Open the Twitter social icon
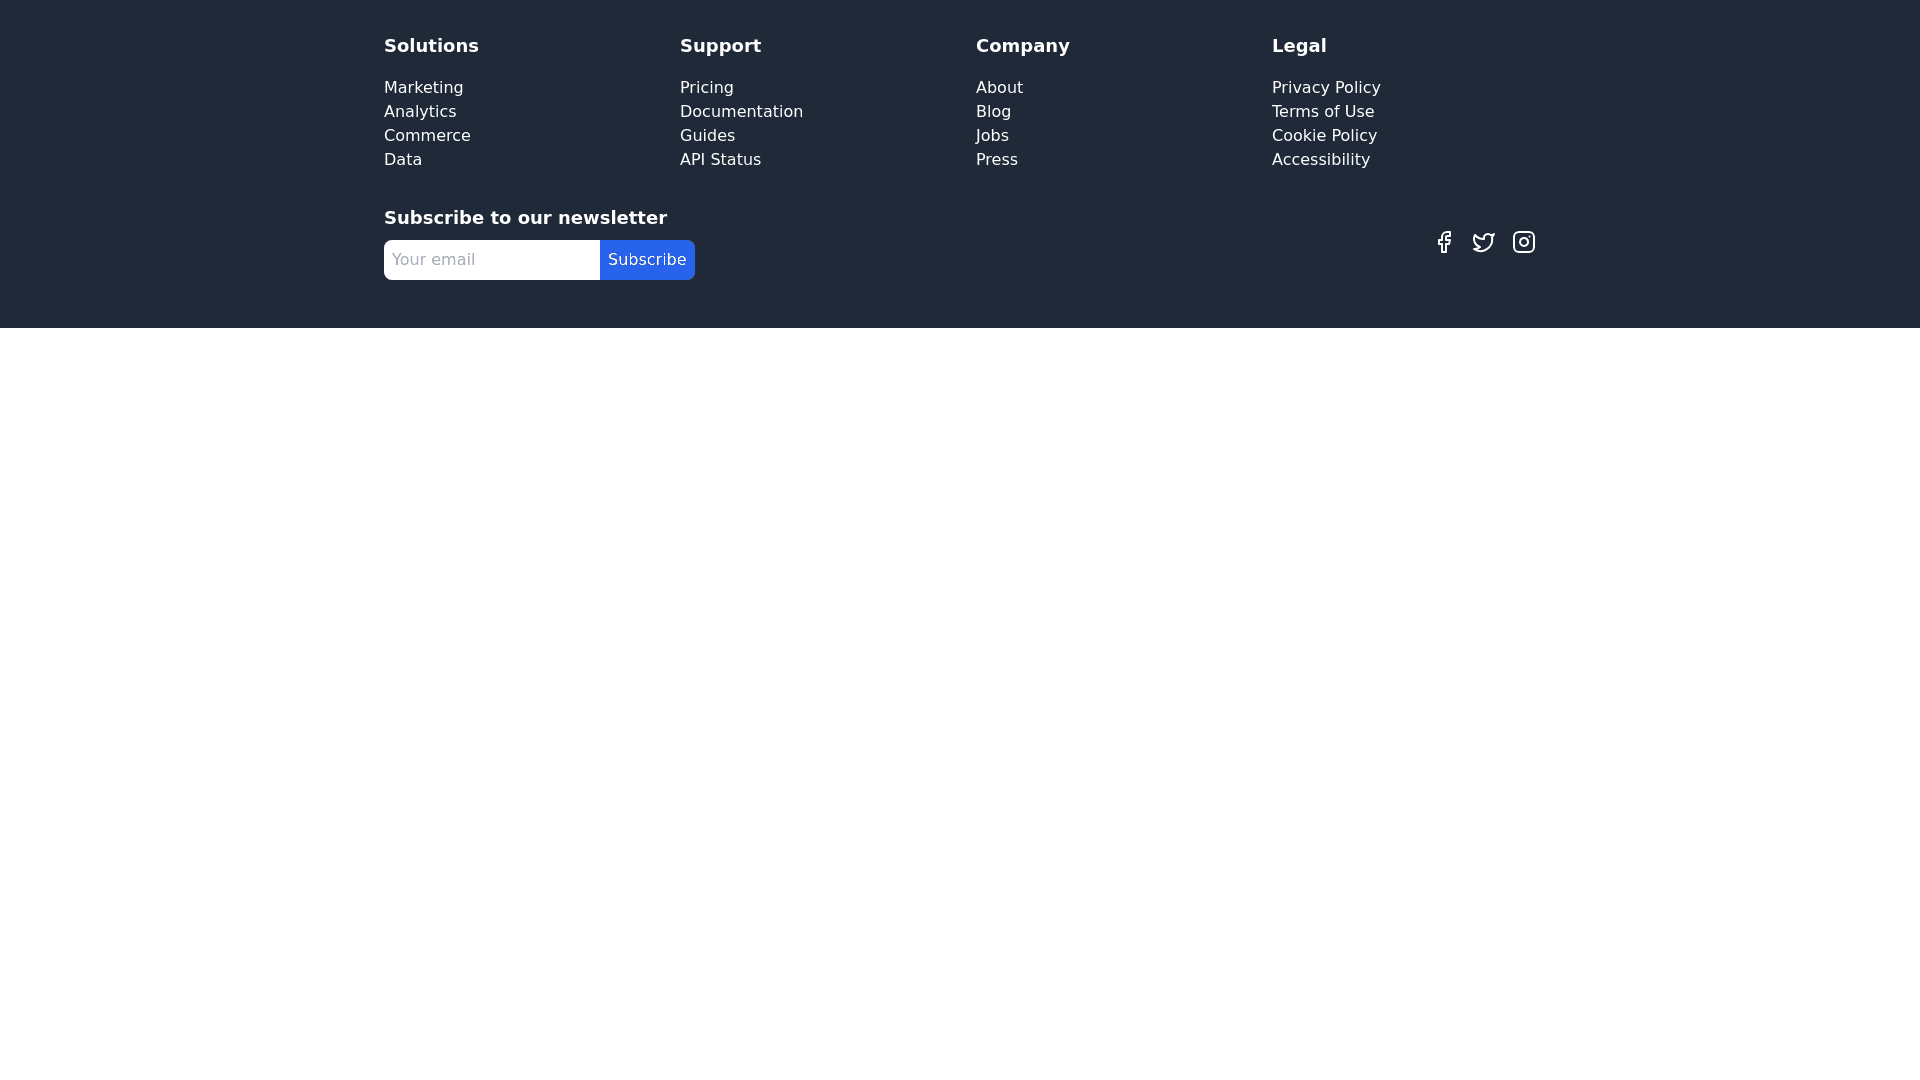Viewport: 1920px width, 1080px height. pos(1484,242)
